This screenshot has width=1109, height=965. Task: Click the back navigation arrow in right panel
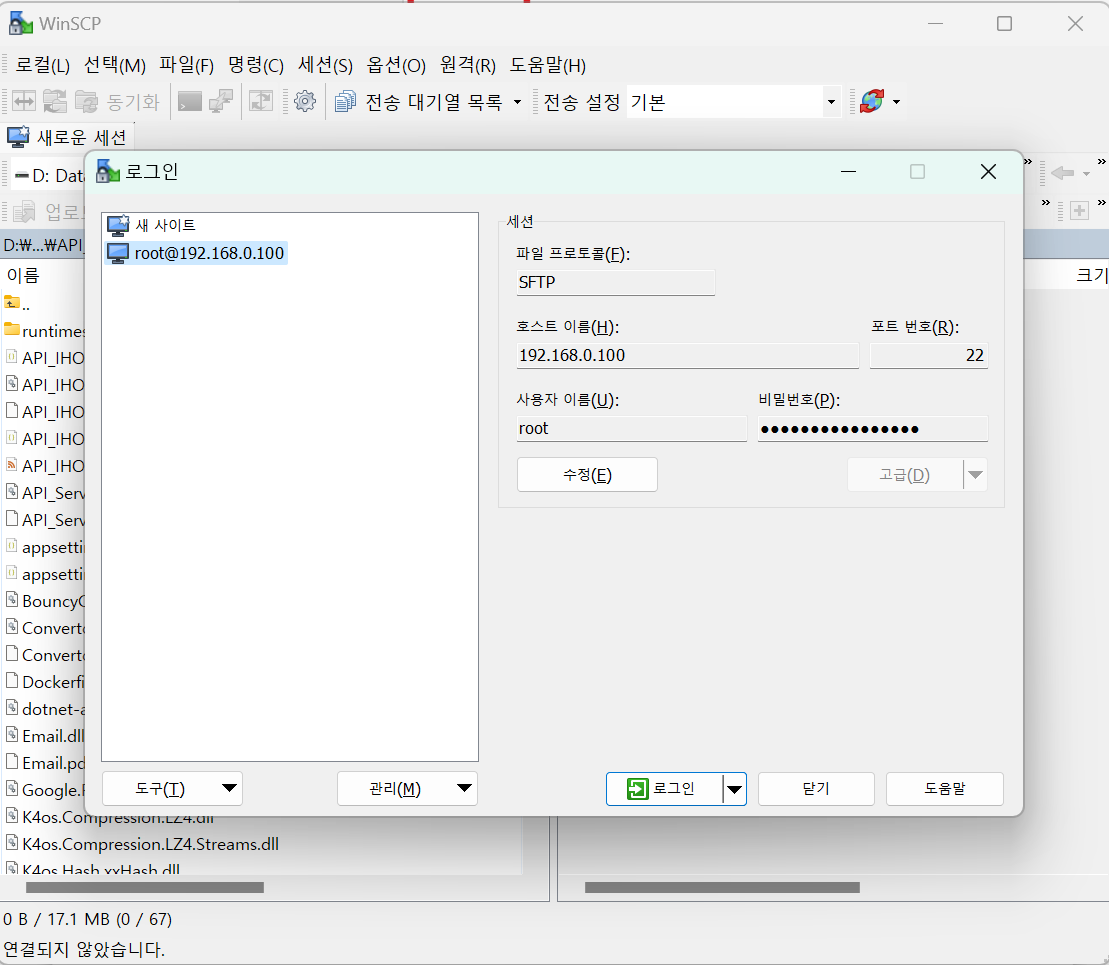click(x=1062, y=173)
